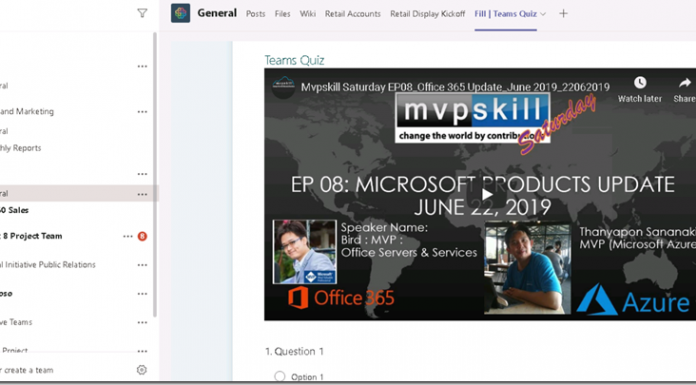Open the manage teams gear icon
This screenshot has width=696, height=385.
click(x=142, y=369)
